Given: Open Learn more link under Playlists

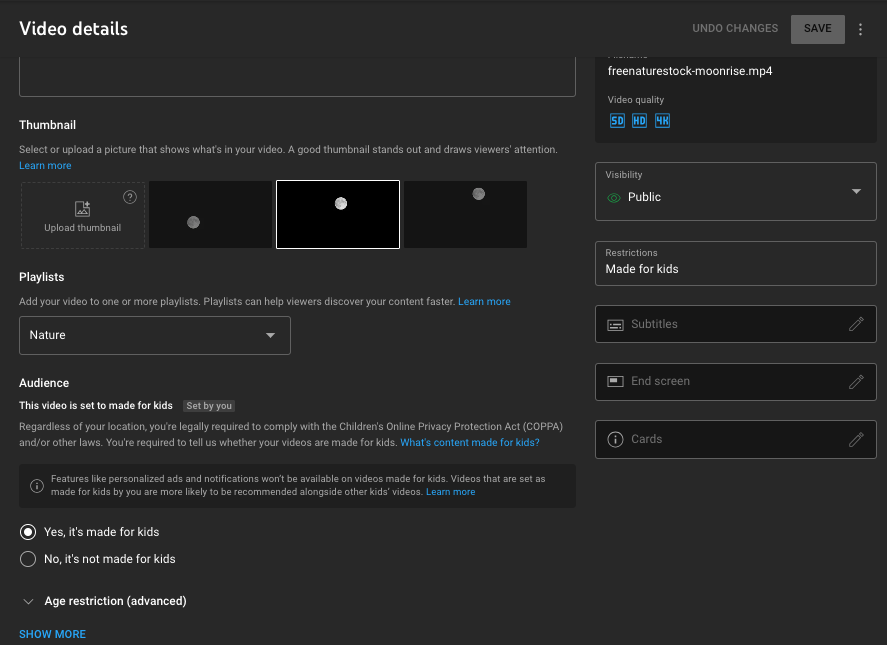Looking at the screenshot, I should pos(484,302).
